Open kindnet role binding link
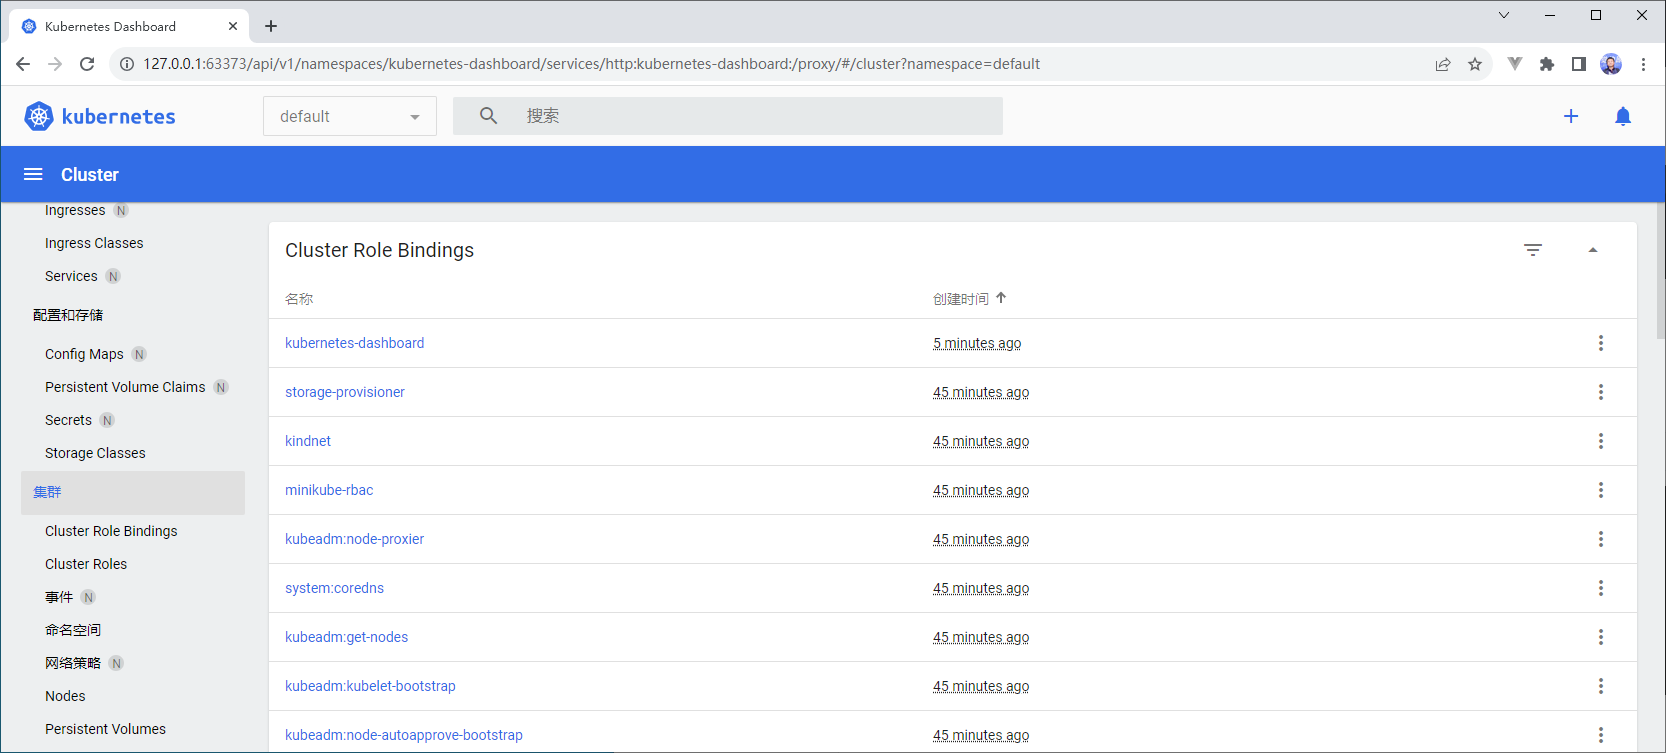This screenshot has height=753, width=1666. coord(308,441)
